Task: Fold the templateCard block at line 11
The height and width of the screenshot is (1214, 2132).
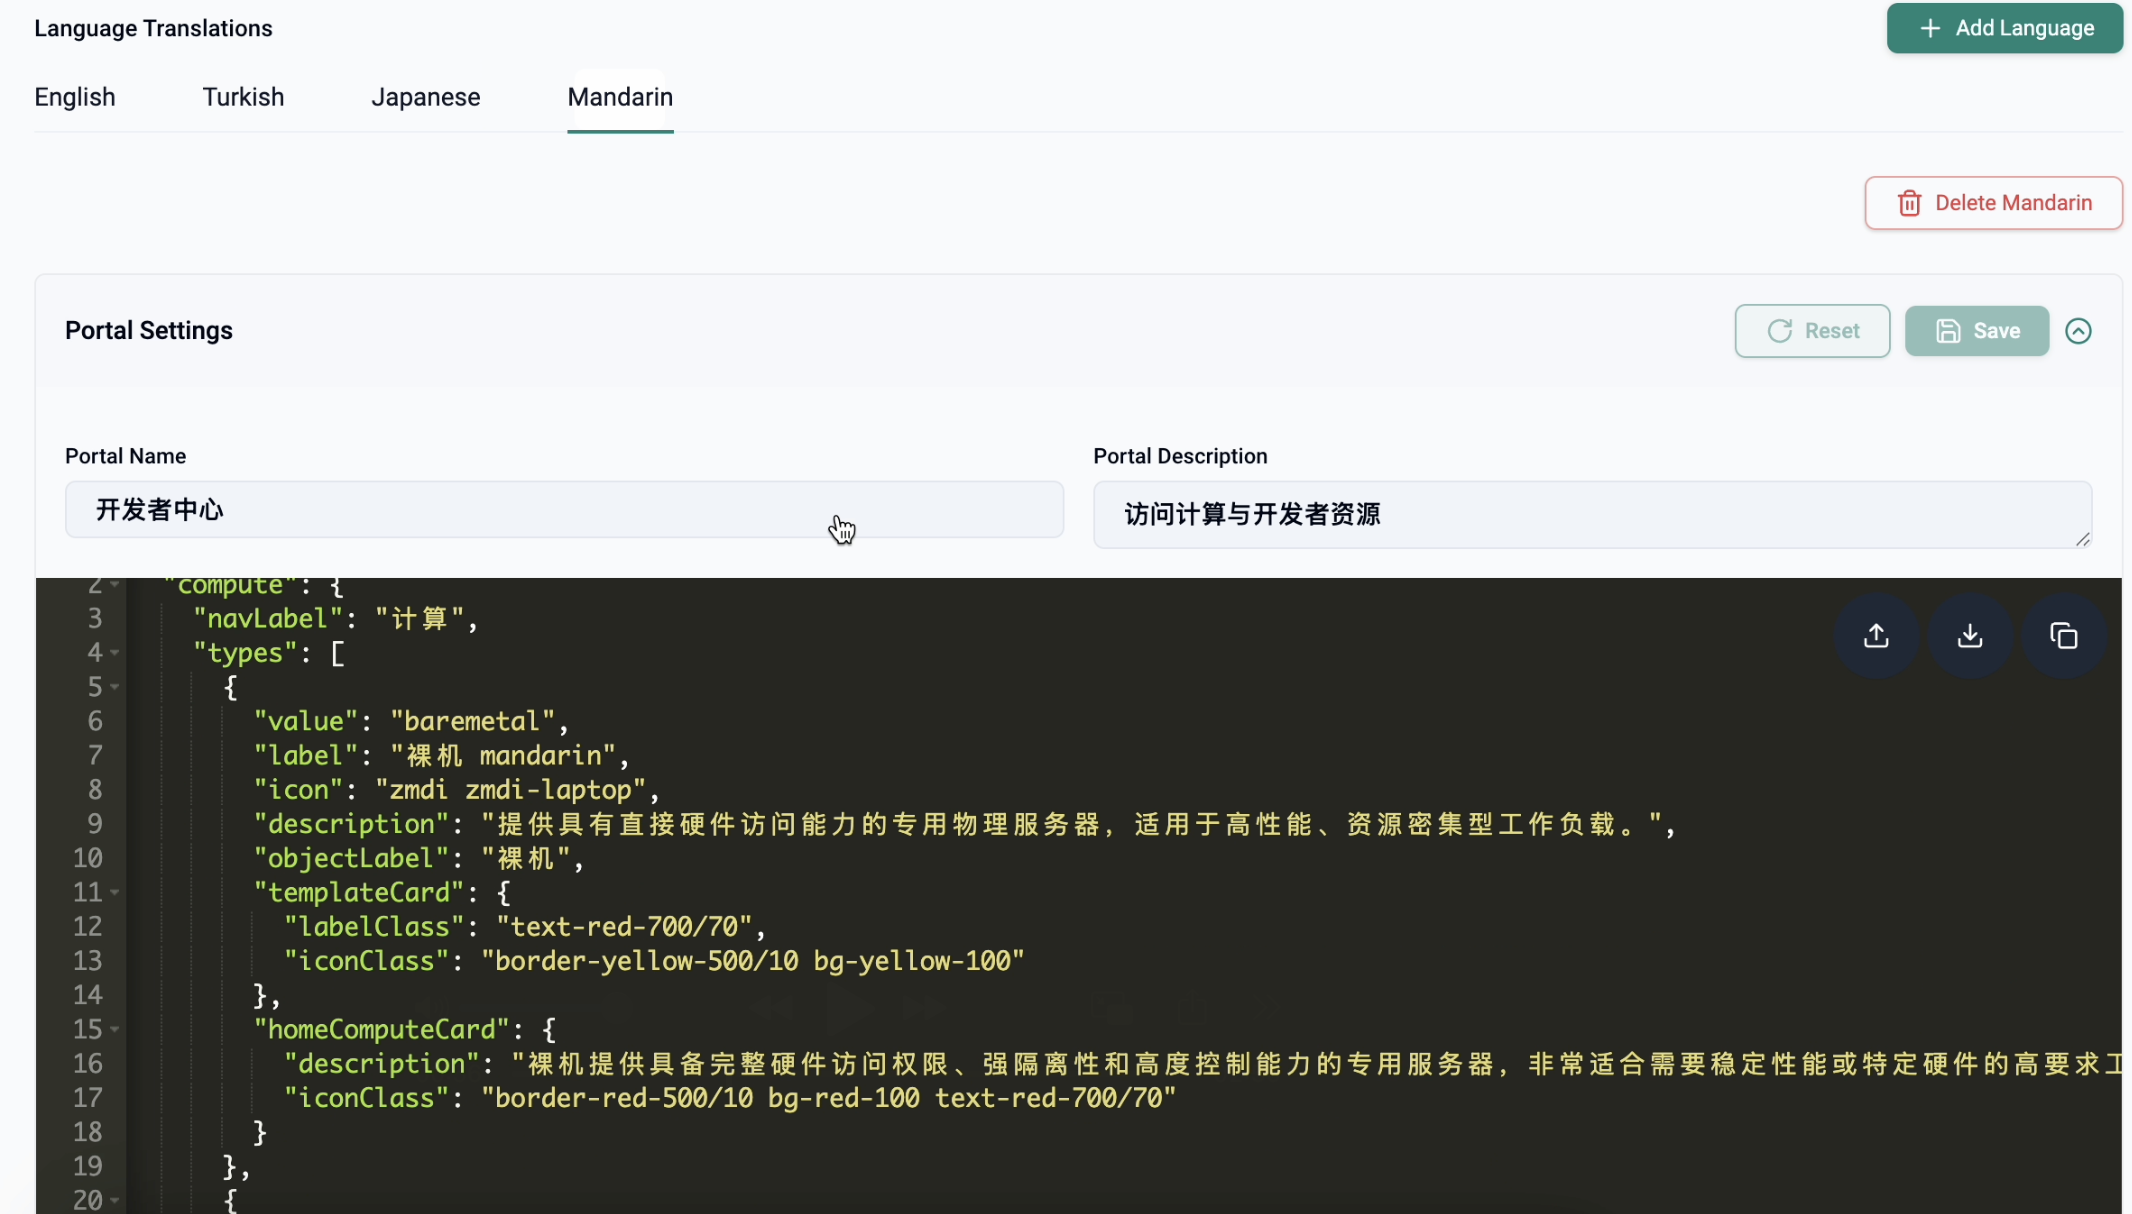Action: coord(115,892)
